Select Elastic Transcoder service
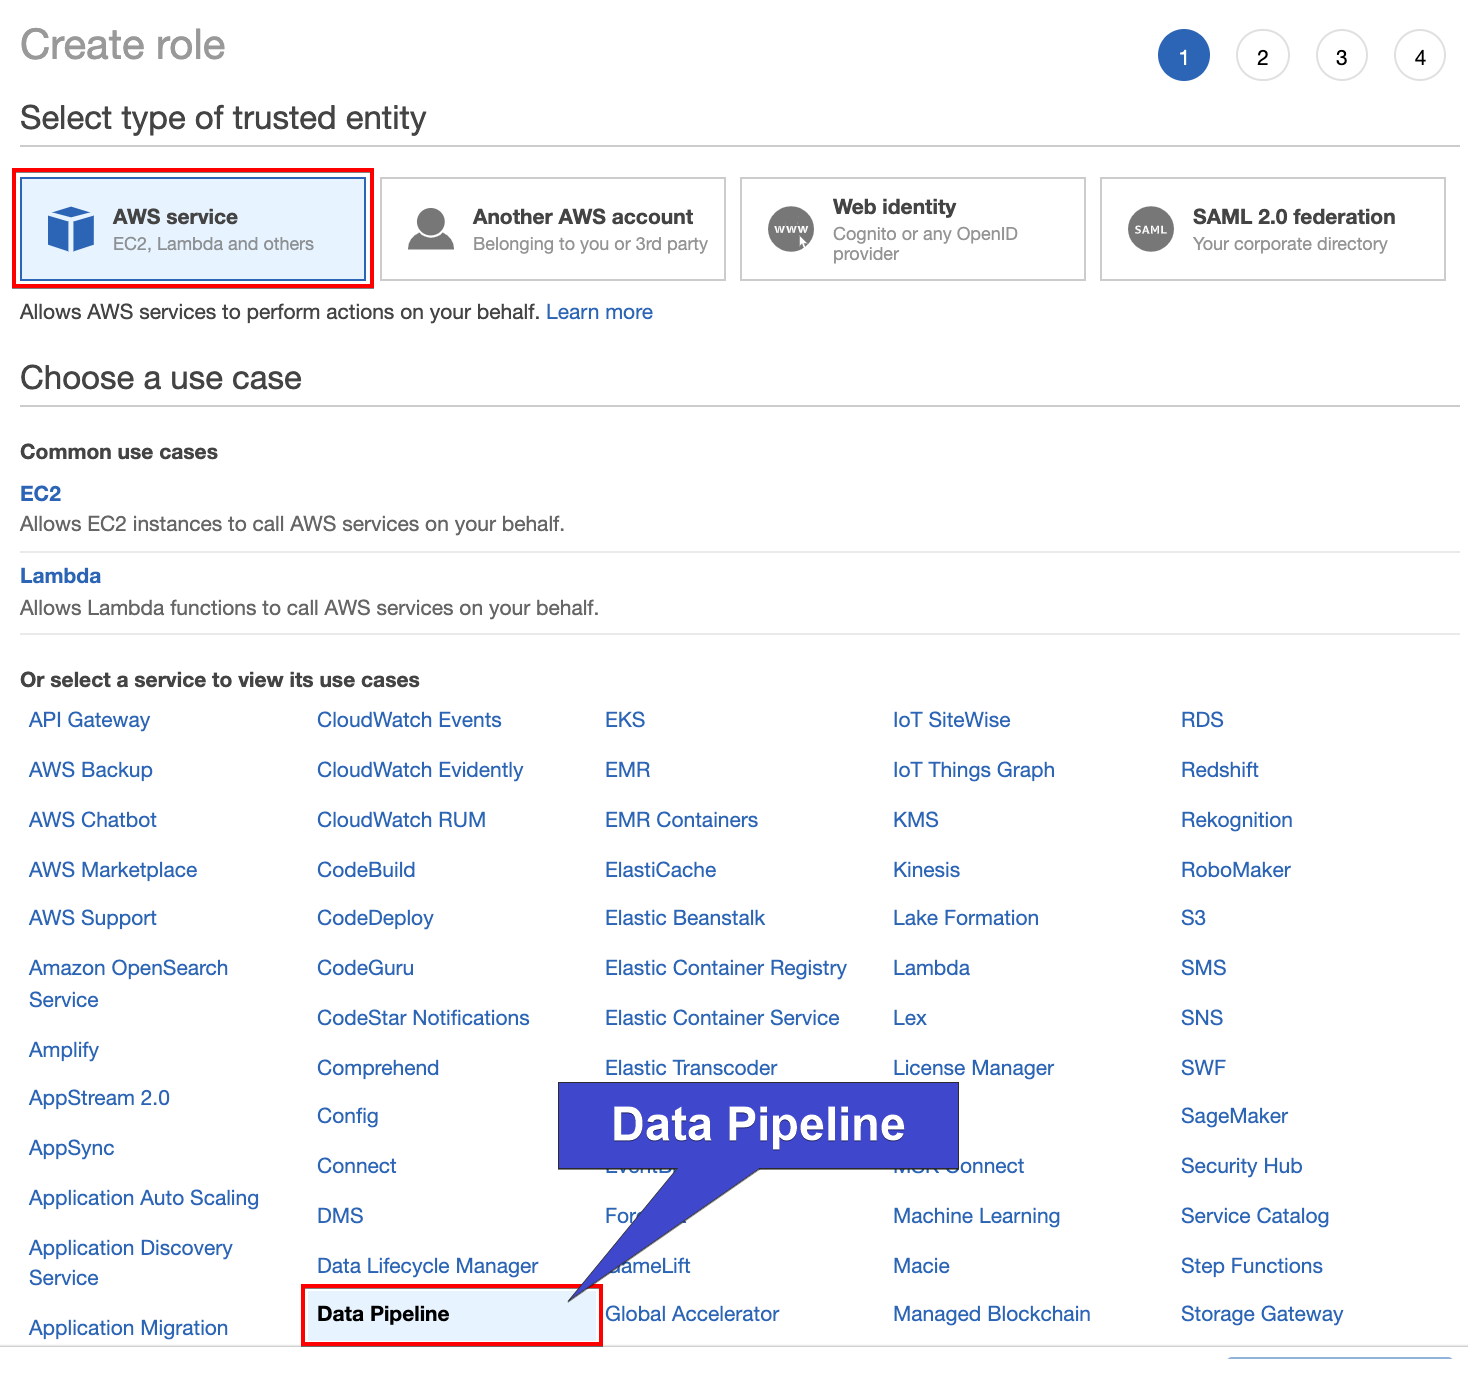This screenshot has height=1394, width=1468. [691, 1068]
